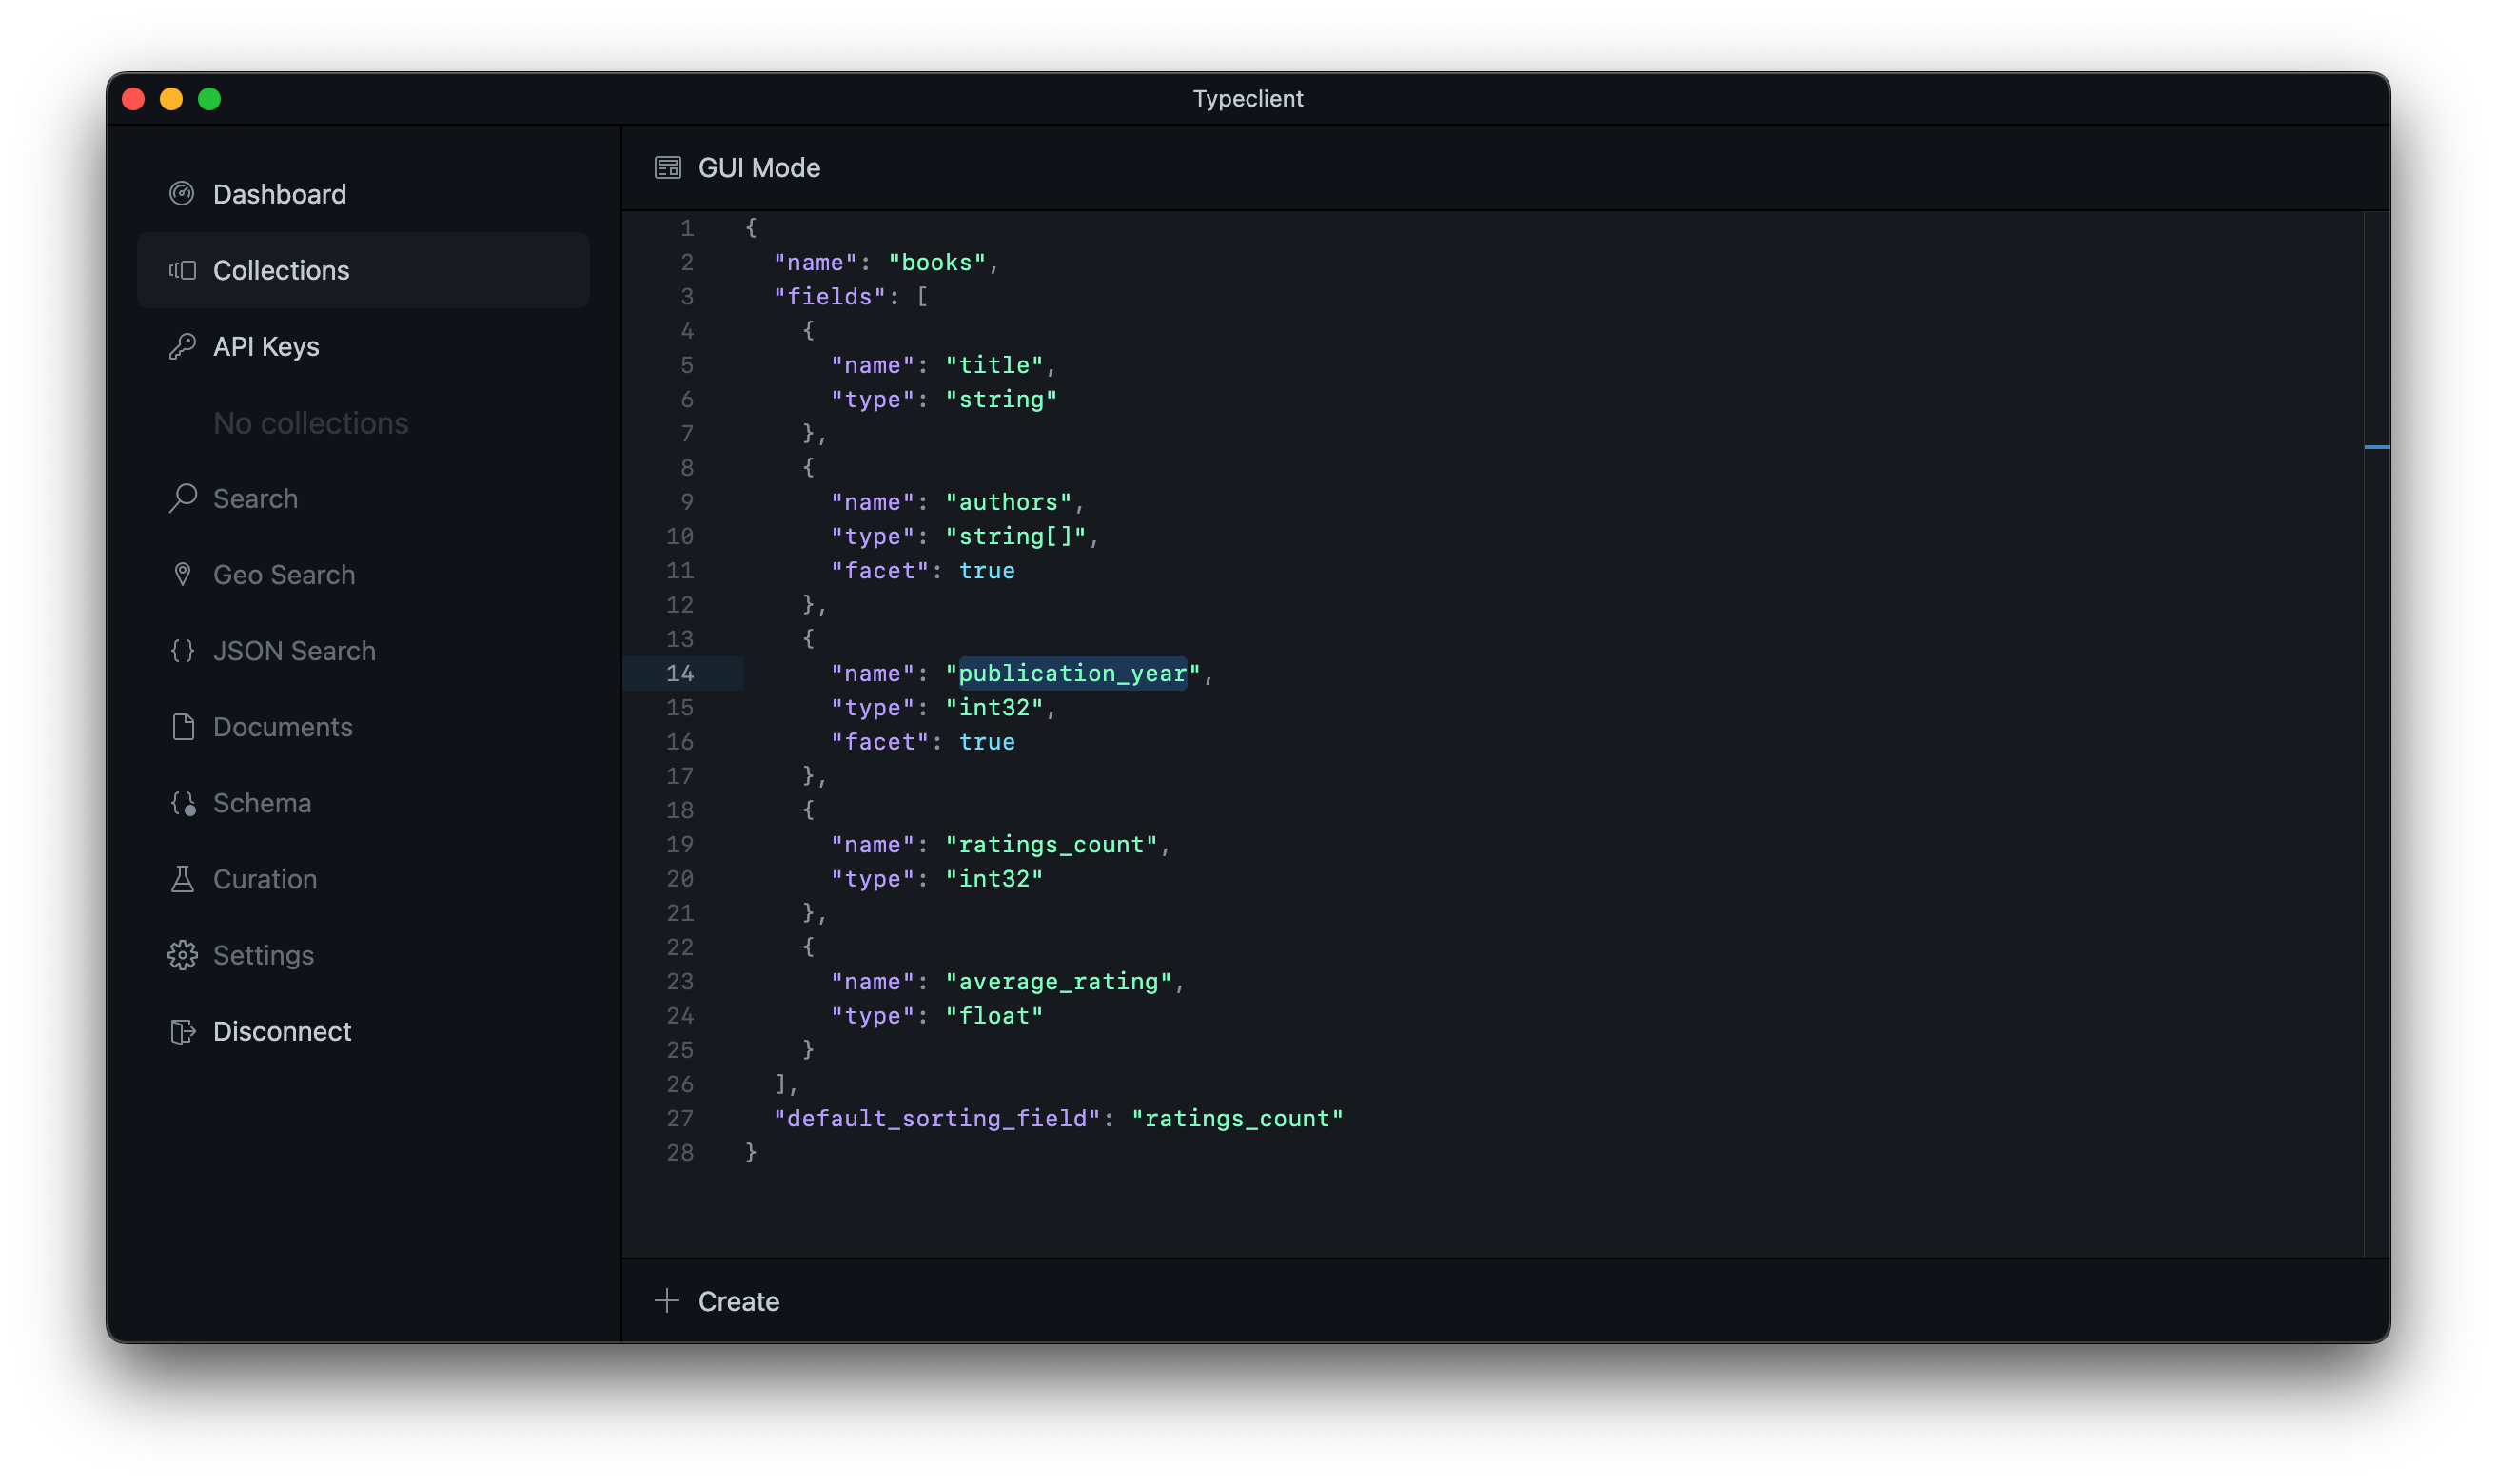This screenshot has width=2497, height=1484.
Task: Click the Collections sidebar icon
Action: (x=180, y=268)
